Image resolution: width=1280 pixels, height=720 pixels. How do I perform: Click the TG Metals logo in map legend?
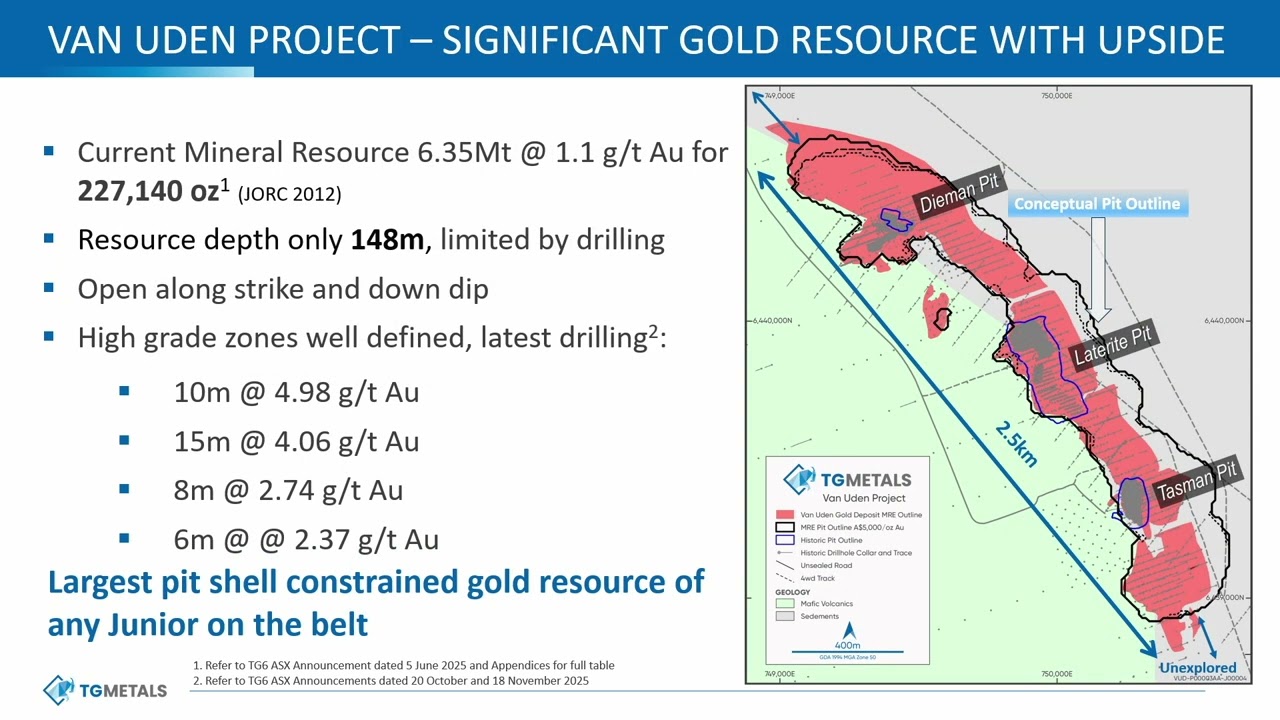847,479
